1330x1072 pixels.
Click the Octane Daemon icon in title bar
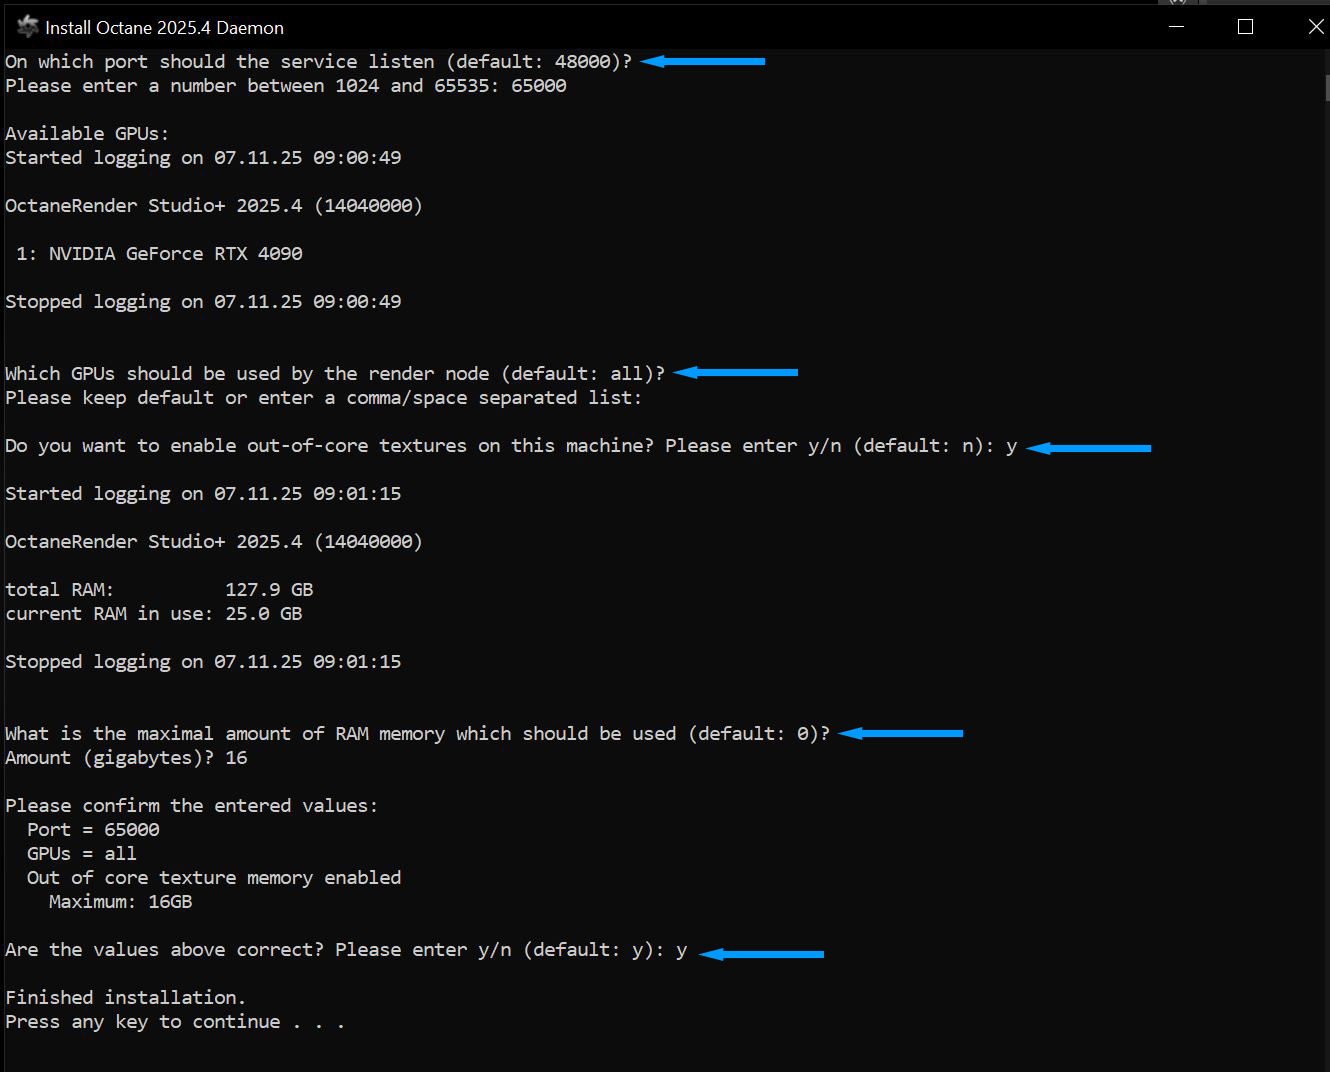[x=27, y=27]
